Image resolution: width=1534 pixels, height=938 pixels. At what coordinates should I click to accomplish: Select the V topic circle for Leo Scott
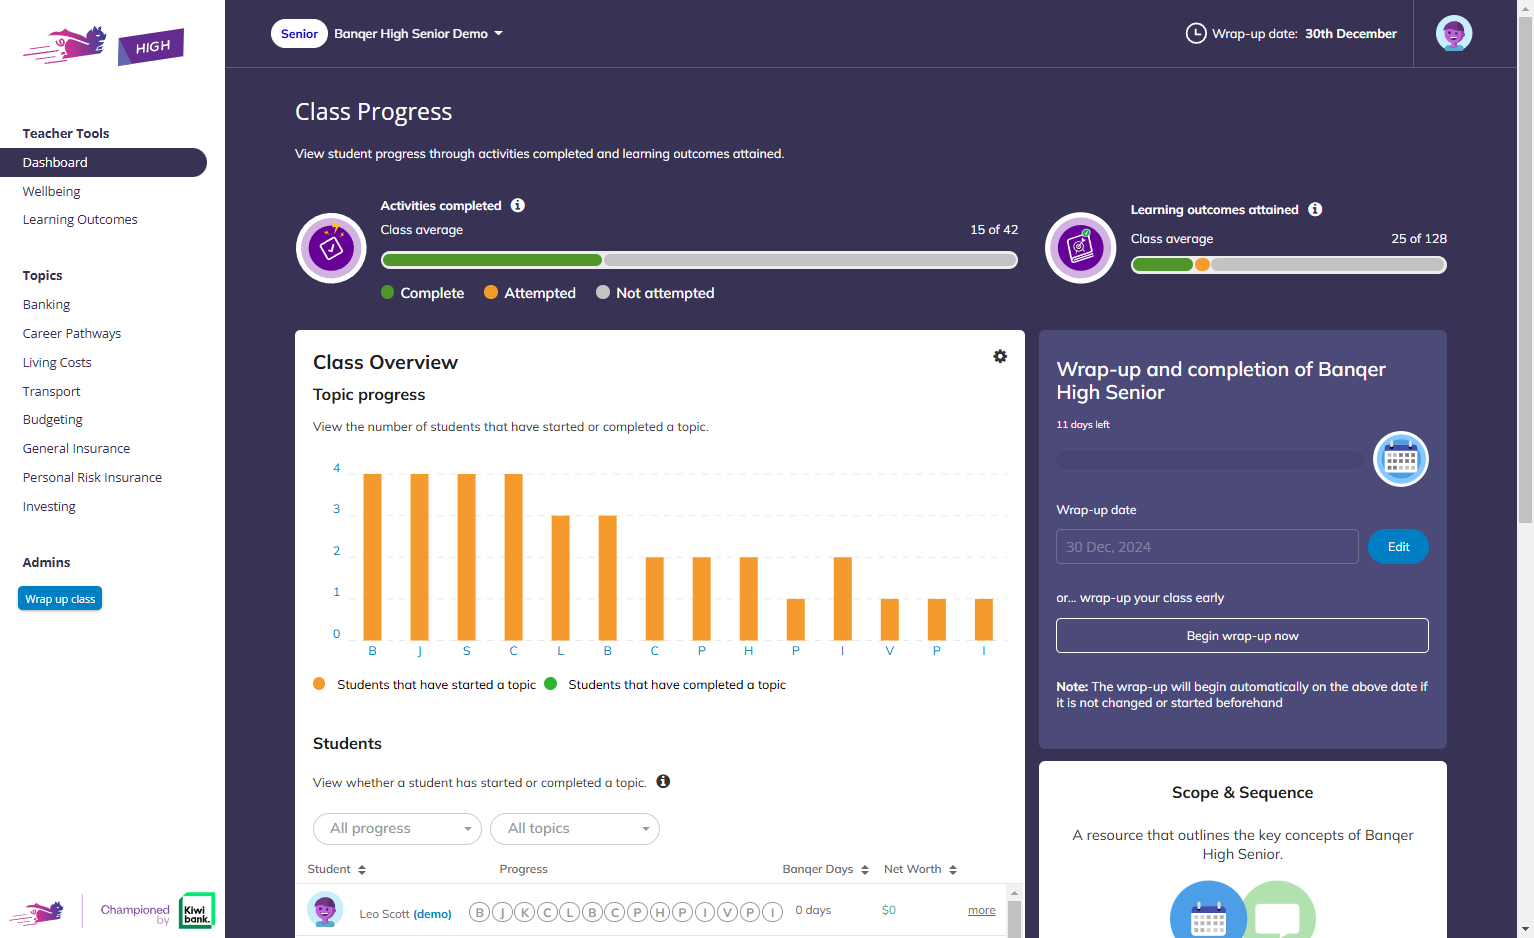(727, 912)
